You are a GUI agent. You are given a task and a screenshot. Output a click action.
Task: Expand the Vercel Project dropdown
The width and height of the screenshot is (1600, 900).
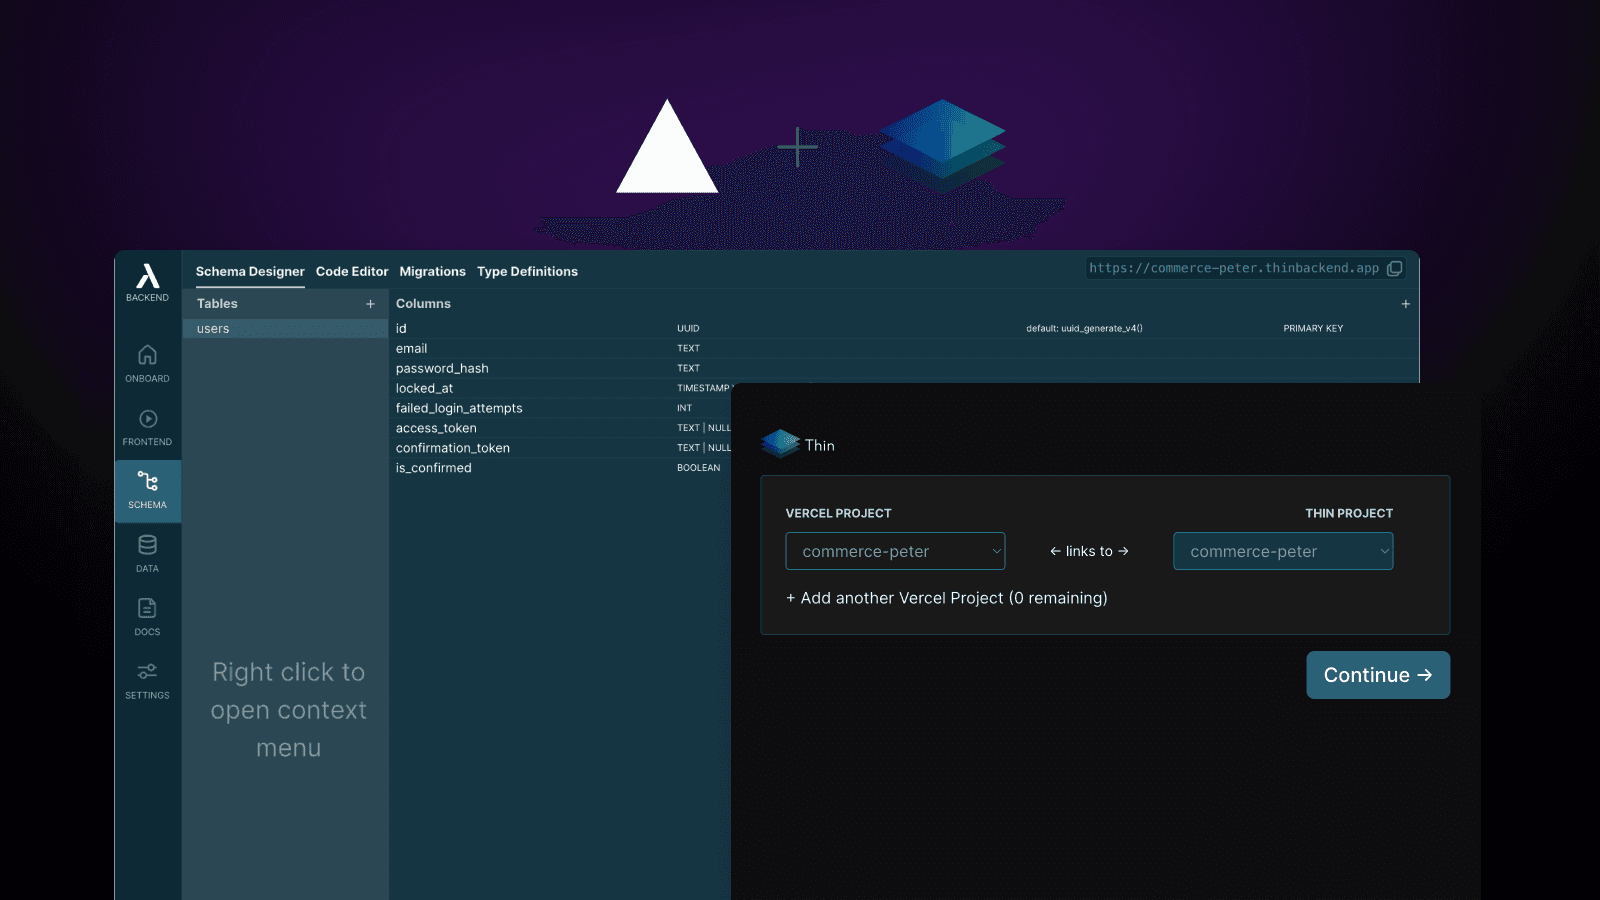click(x=895, y=551)
